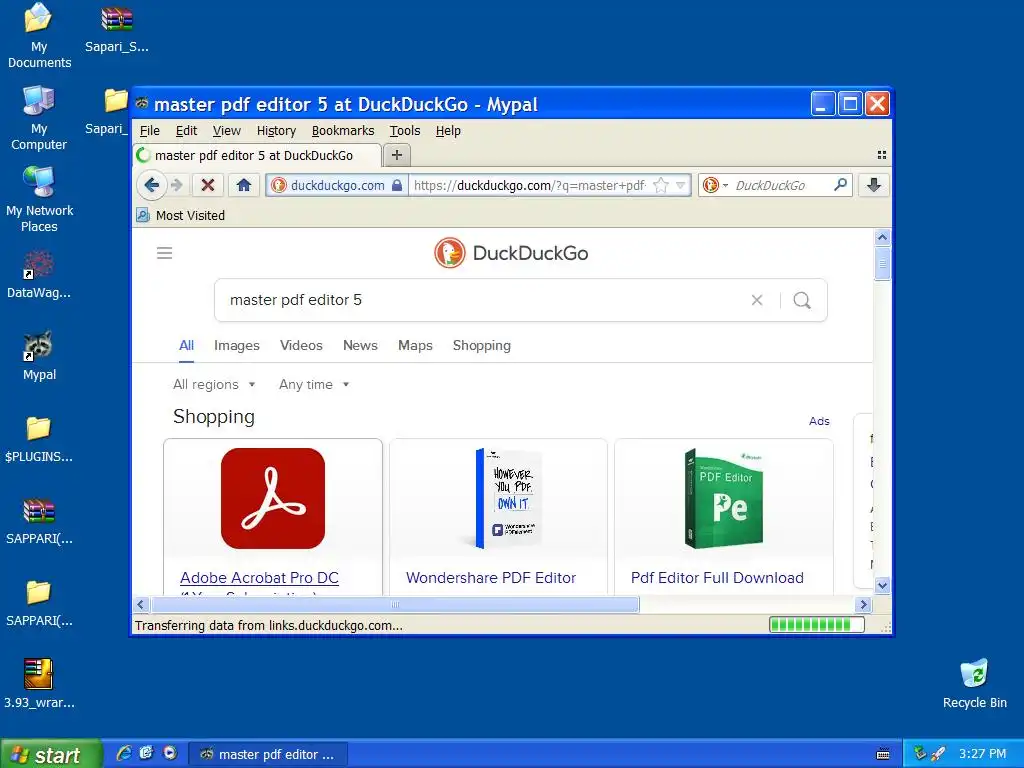Click the green Pdf Editor box thumbnail
Screen dimensions: 1024x768
(724, 498)
